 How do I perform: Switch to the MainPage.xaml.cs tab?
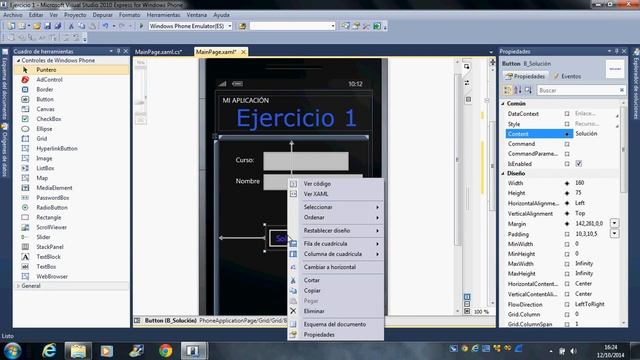click(158, 52)
